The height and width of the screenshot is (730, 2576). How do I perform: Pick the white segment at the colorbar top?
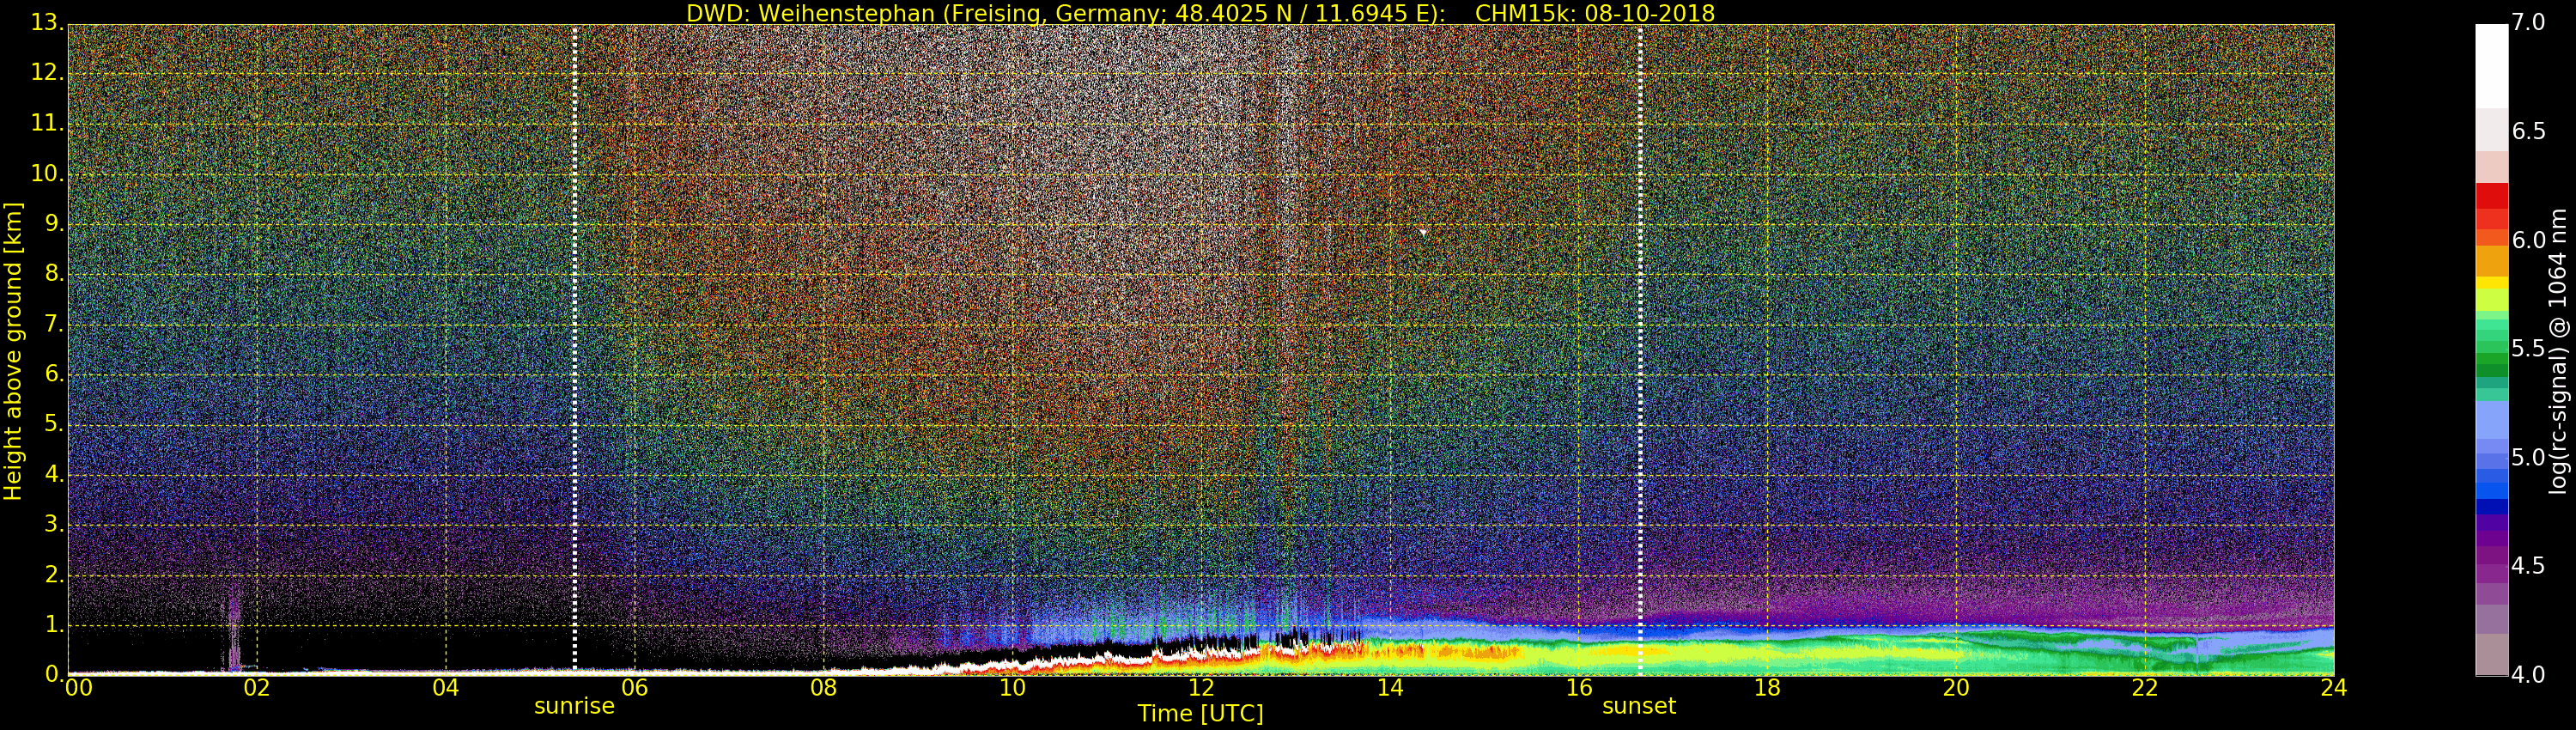pos(2491,66)
